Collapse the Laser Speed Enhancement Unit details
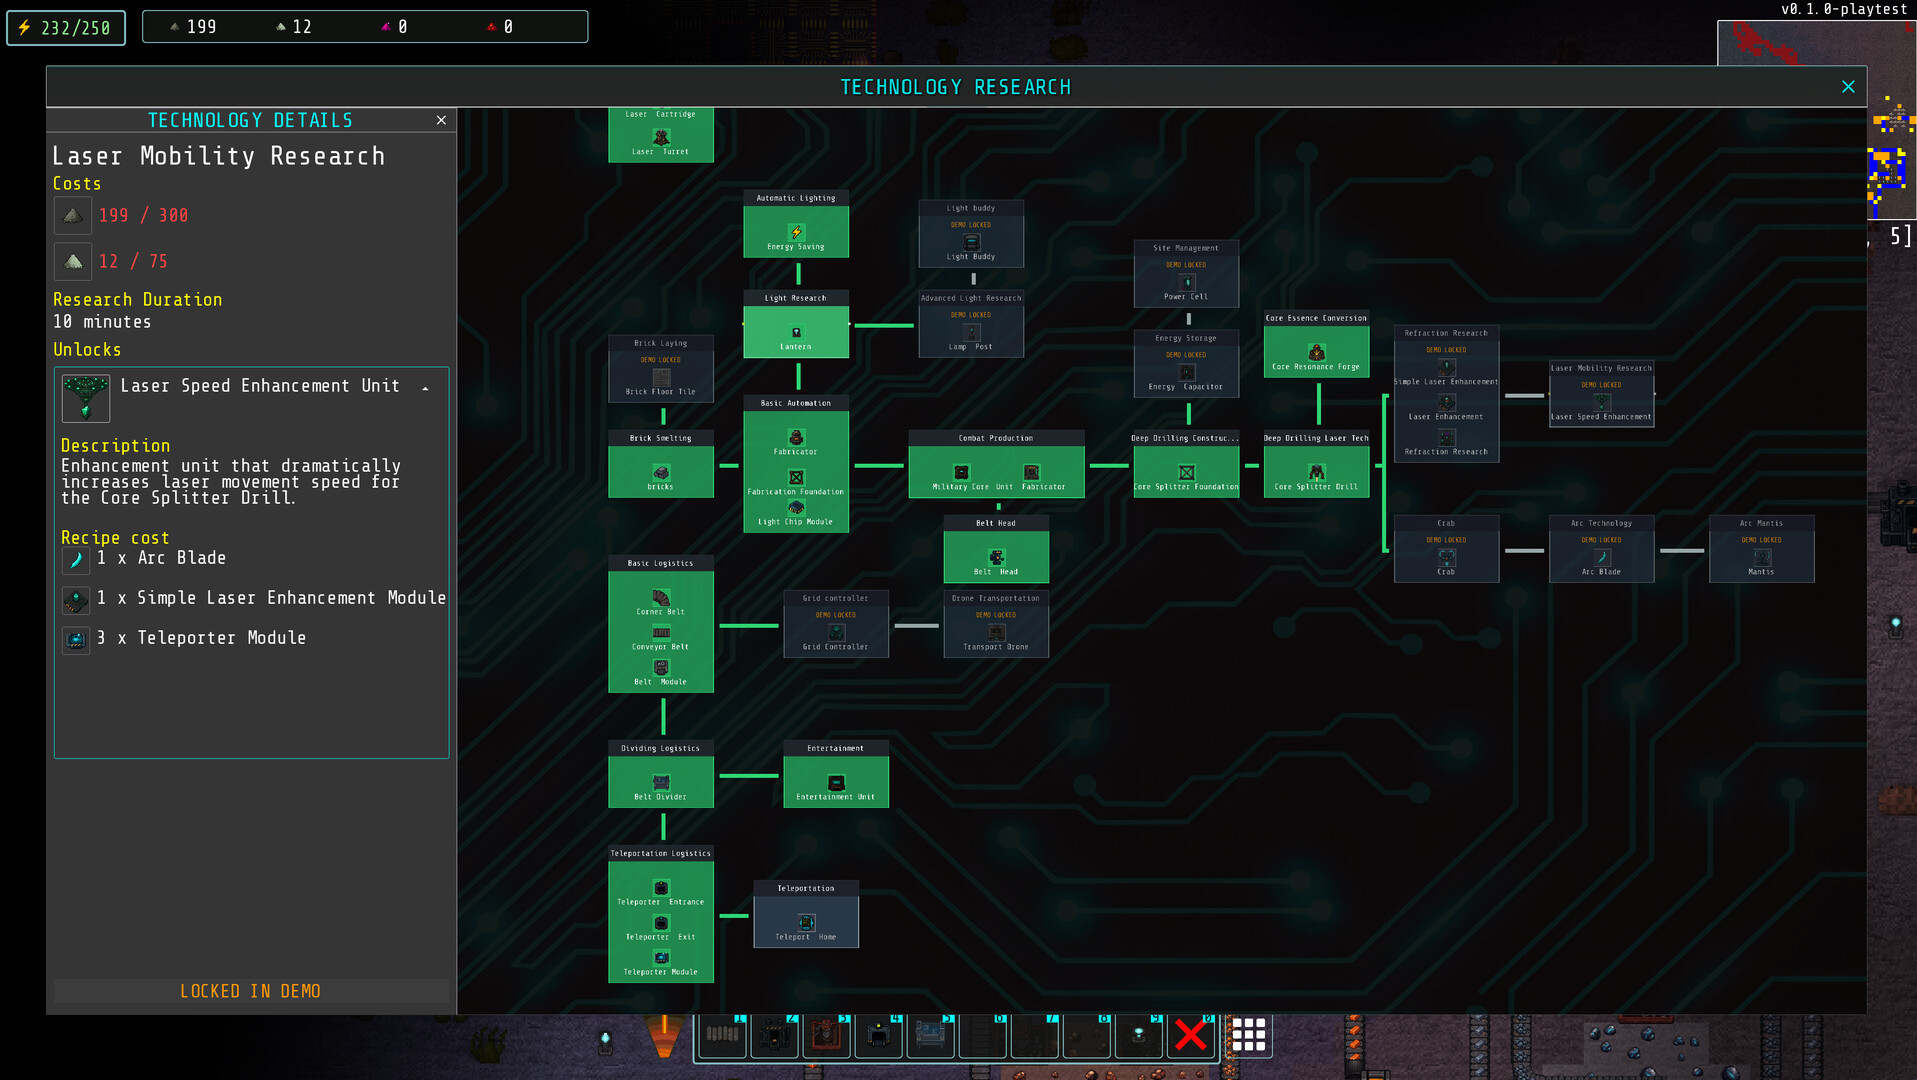Viewport: 1917px width, 1080px height. click(428, 385)
